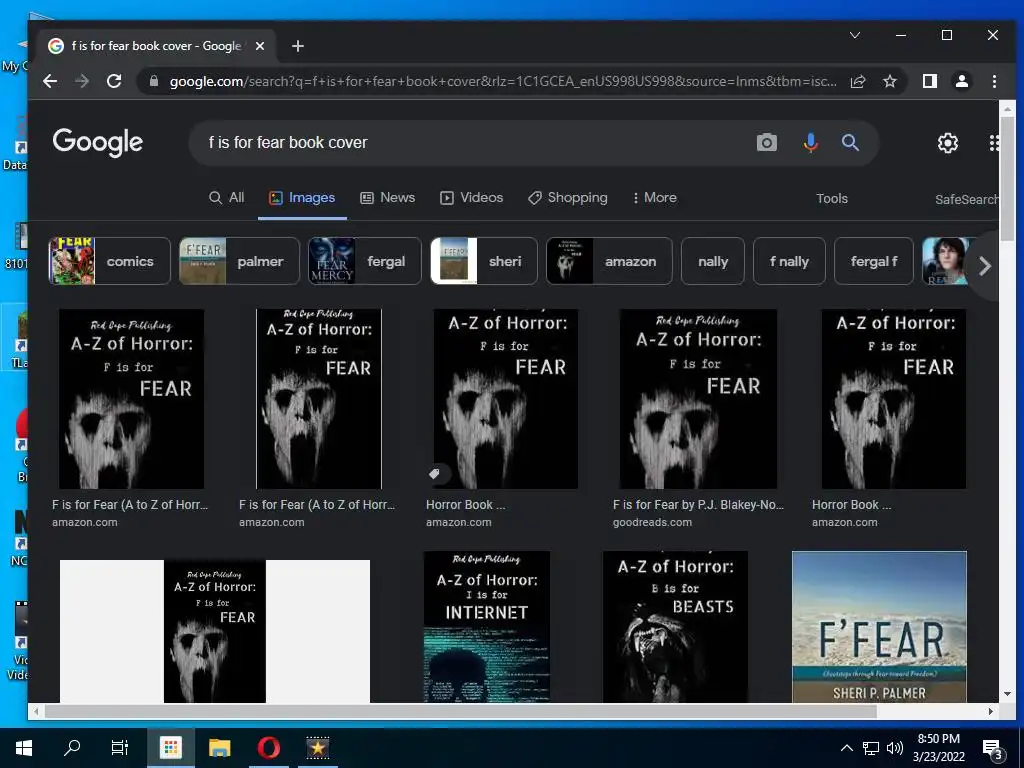This screenshot has width=1024, height=768.
Task: Click the browser back arrow
Action: (50, 81)
